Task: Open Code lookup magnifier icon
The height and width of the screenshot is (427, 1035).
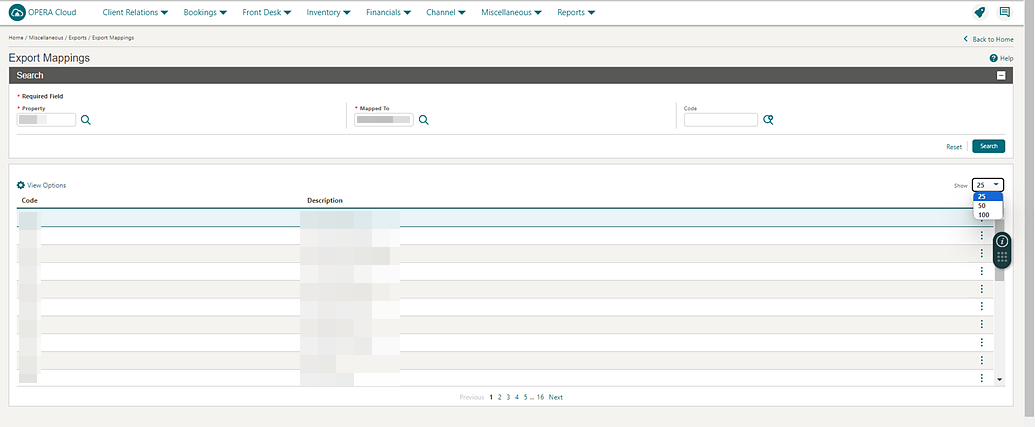Action: (768, 120)
